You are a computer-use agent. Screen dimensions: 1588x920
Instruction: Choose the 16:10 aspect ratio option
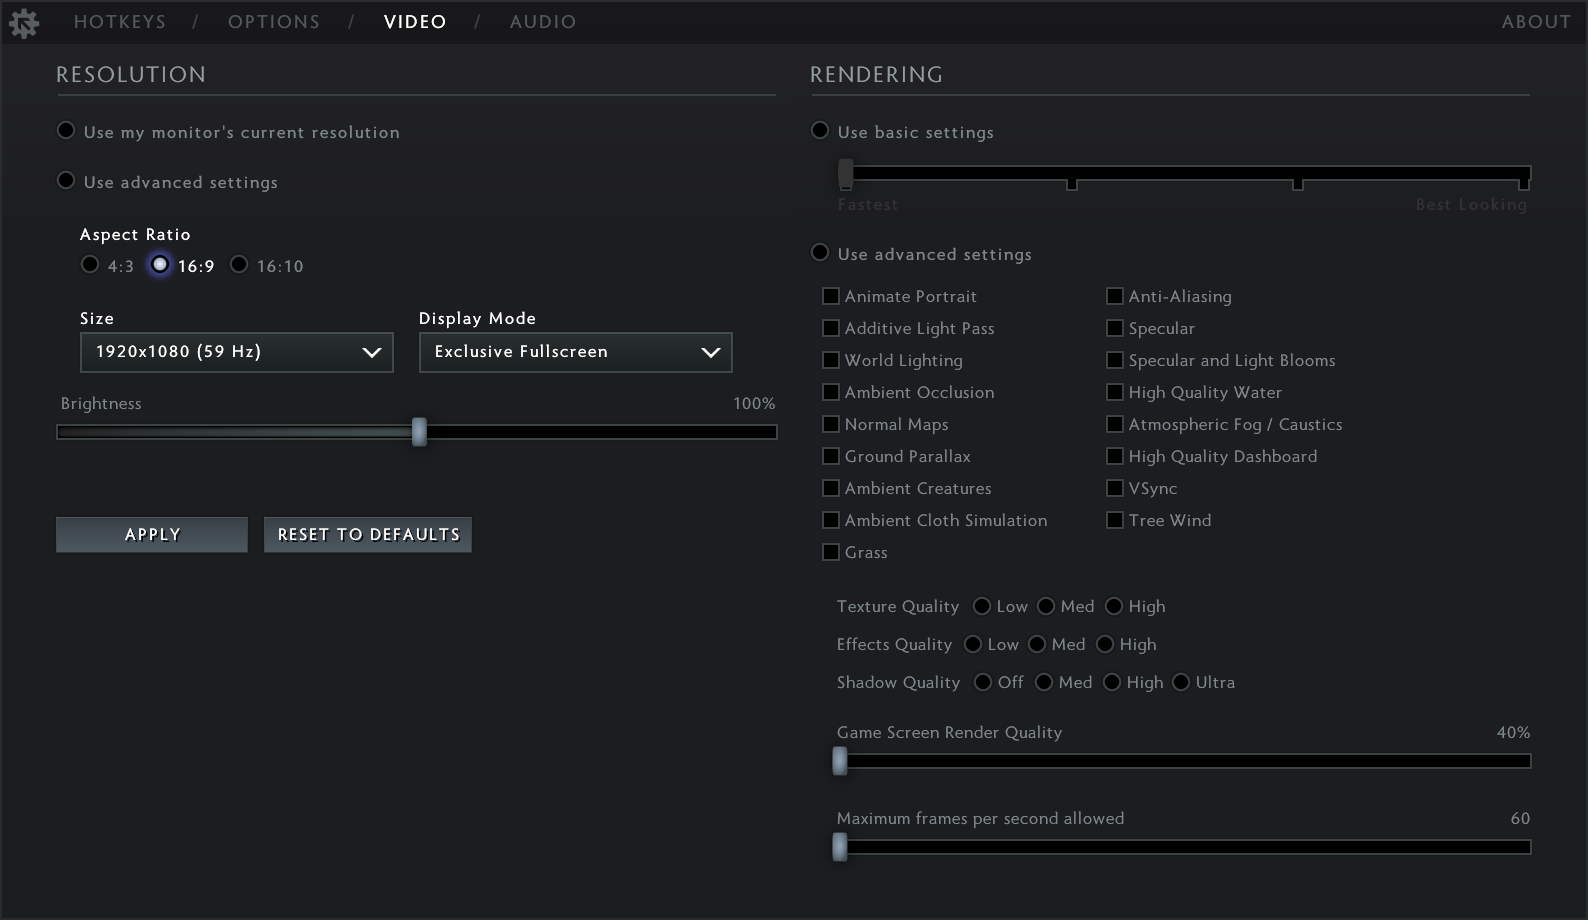point(239,265)
